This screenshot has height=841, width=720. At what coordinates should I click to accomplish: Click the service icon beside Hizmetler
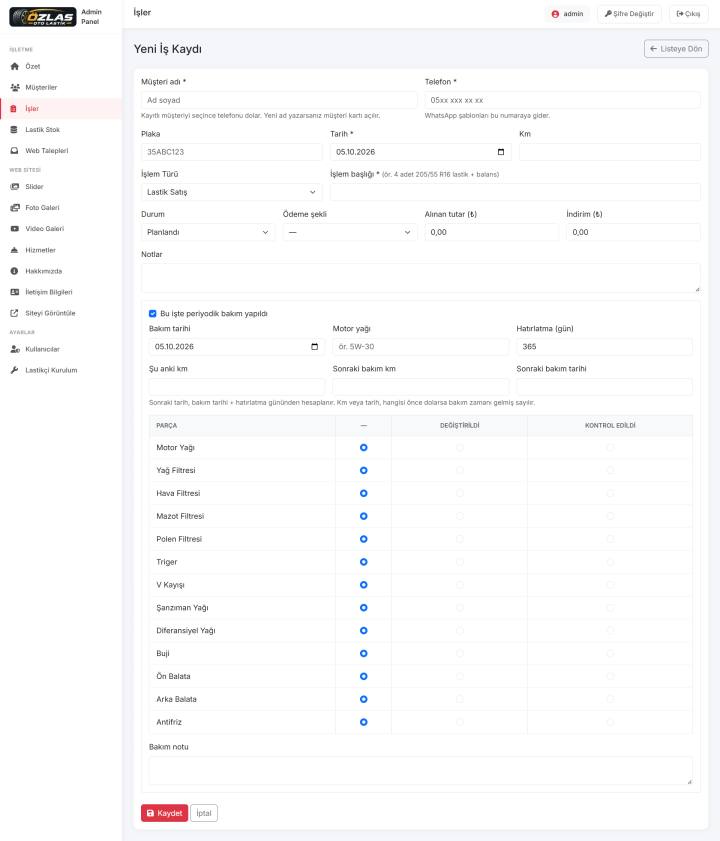pyautogui.click(x=14, y=250)
